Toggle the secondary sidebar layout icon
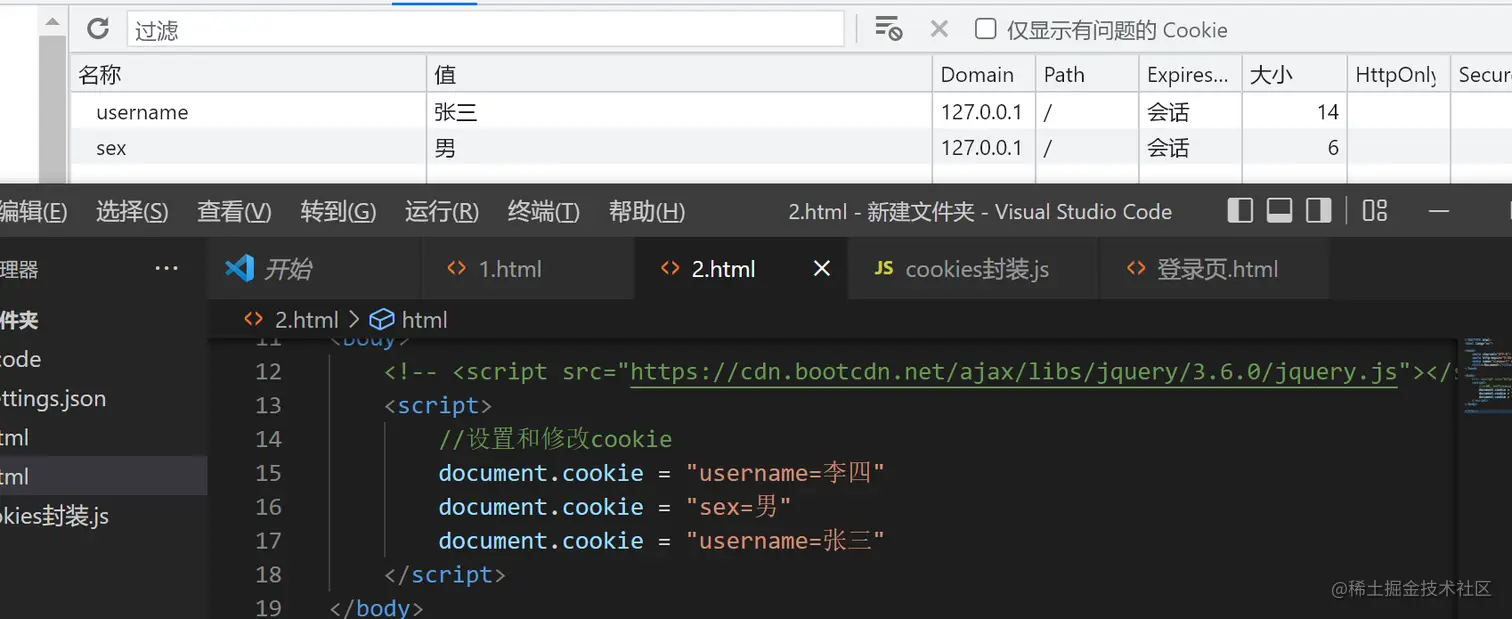This screenshot has height=619, width=1512. click(x=1318, y=211)
